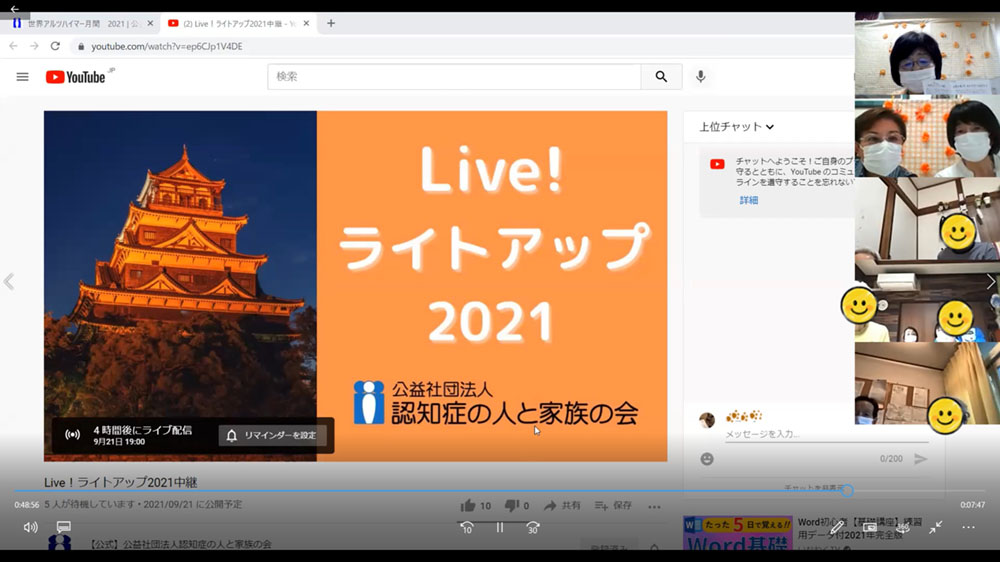The height and width of the screenshot is (562, 1000).
Task: Select the bottom participant tile with yellow curtain
Action: pyautogui.click(x=927, y=383)
